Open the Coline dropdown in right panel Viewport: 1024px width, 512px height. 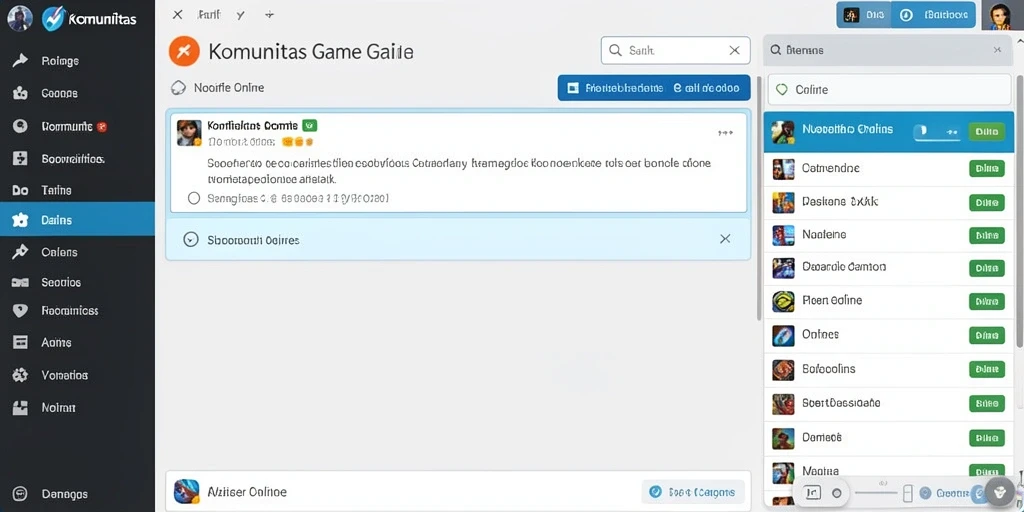tap(889, 89)
